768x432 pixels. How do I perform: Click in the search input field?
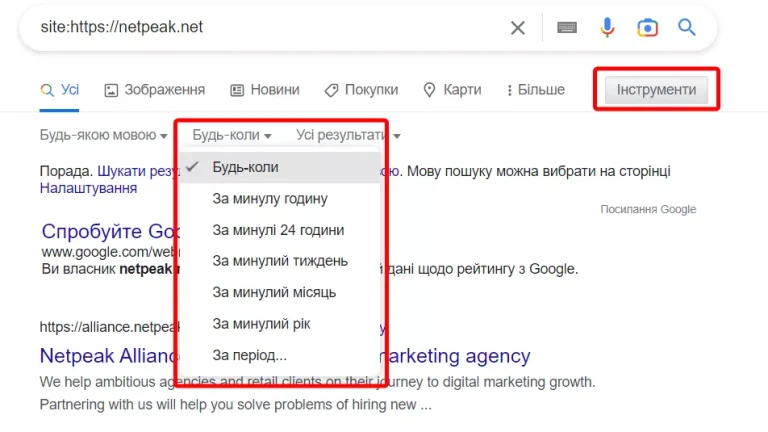tap(269, 27)
